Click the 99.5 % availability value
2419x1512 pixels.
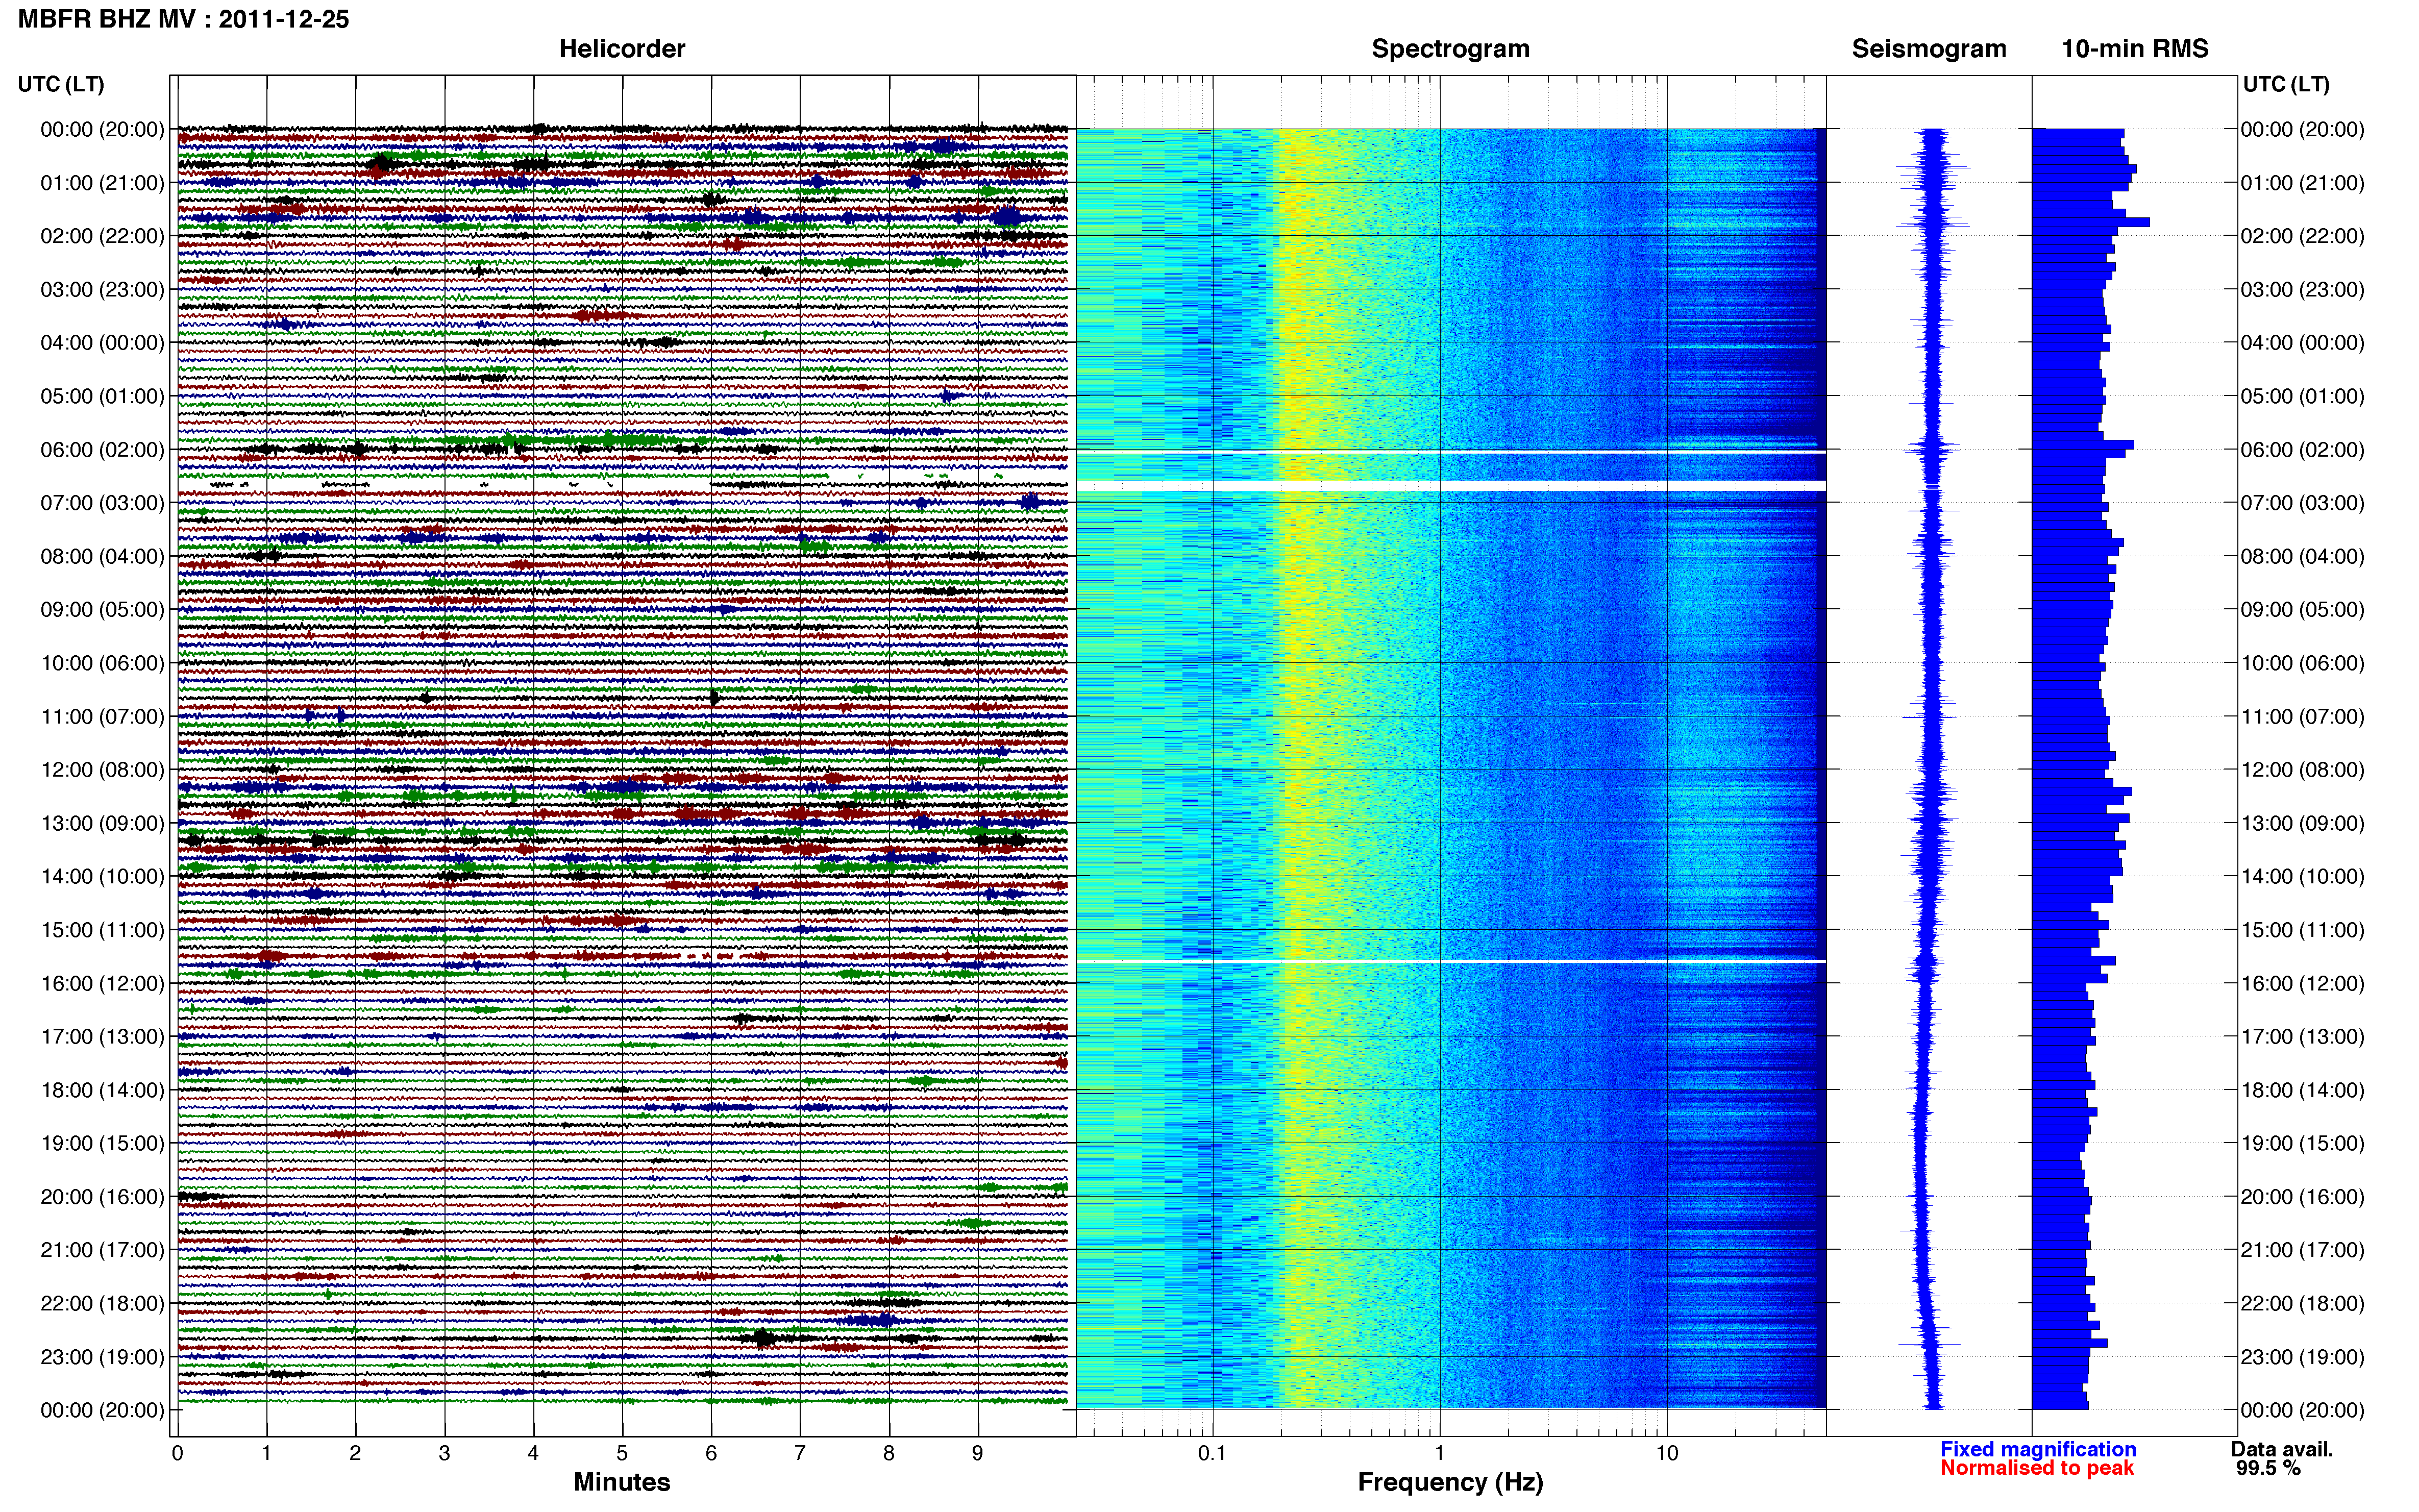point(2268,1468)
